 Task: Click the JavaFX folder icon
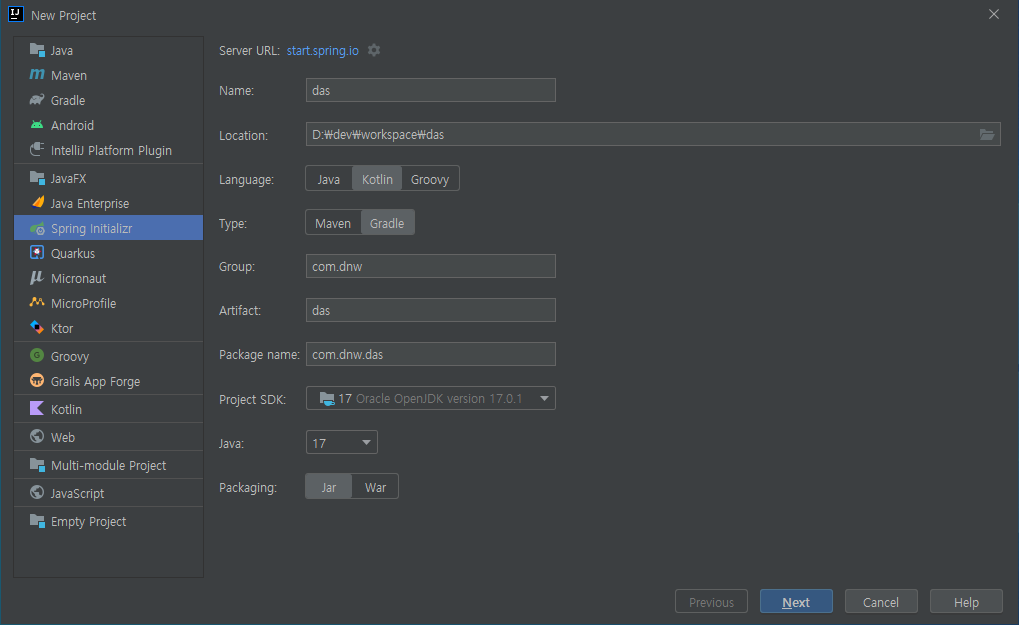pyautogui.click(x=37, y=177)
